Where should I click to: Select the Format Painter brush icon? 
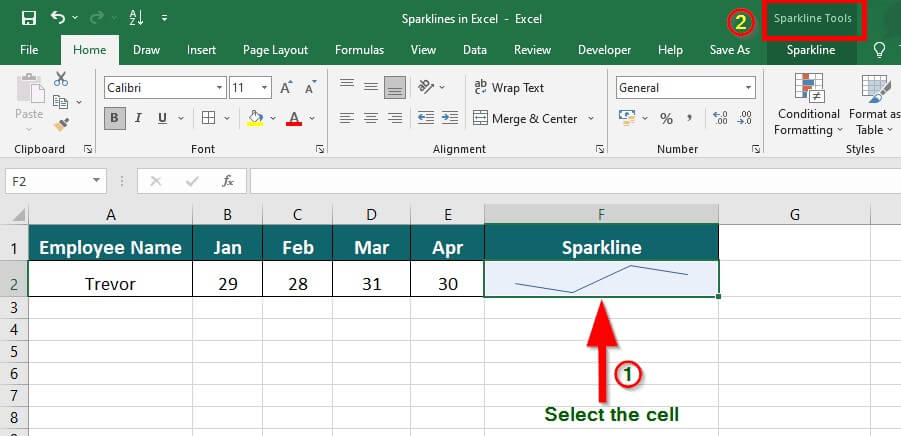point(61,124)
